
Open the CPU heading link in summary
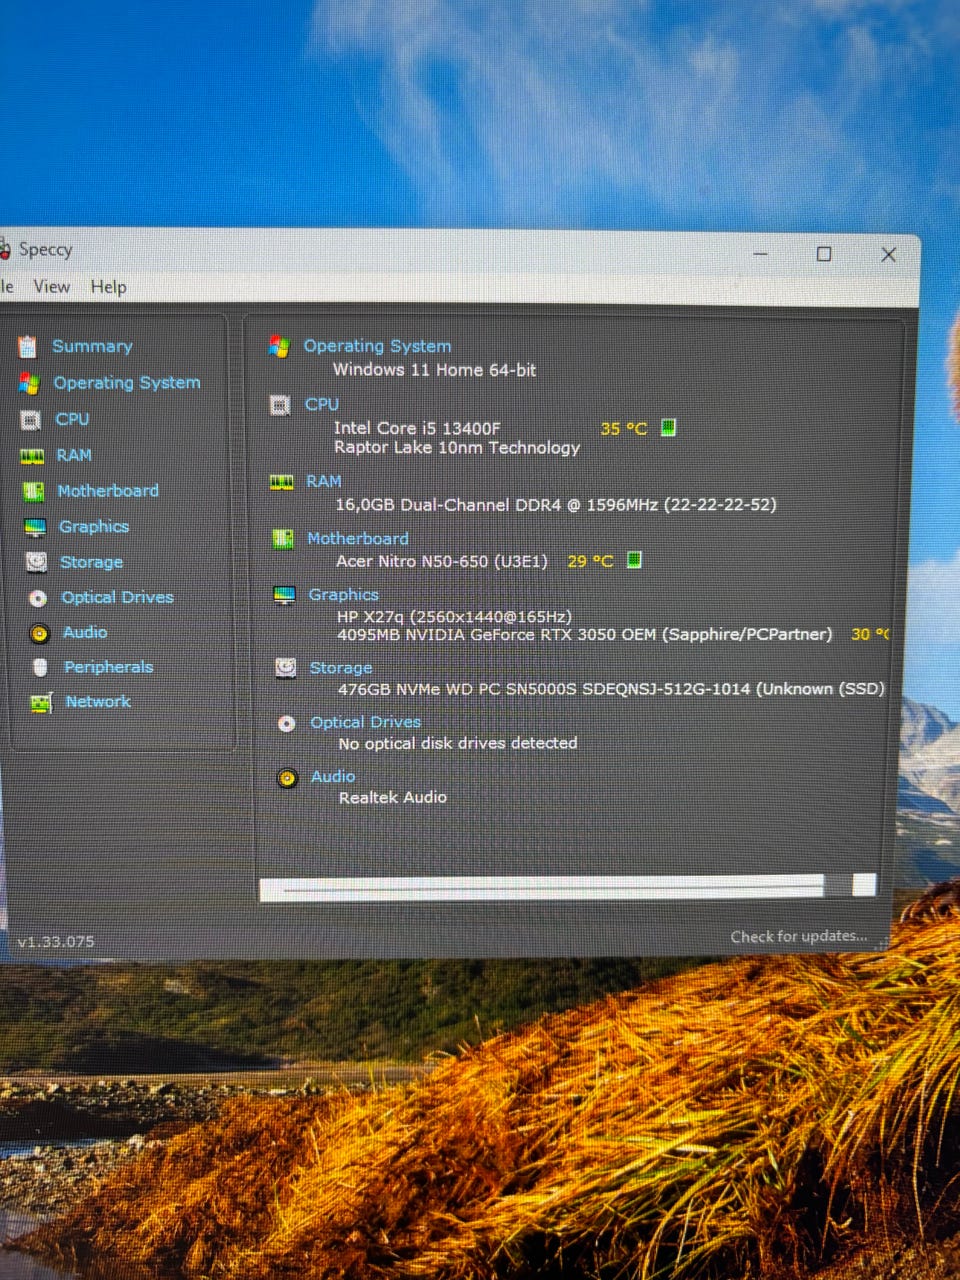pyautogui.click(x=322, y=404)
